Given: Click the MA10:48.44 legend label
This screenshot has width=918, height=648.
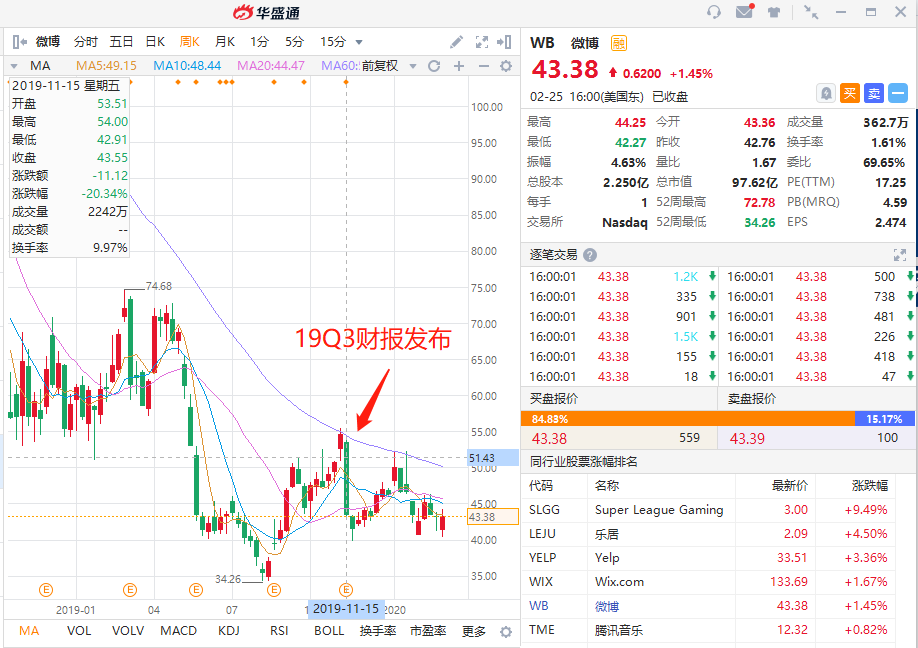Looking at the screenshot, I should (187, 66).
